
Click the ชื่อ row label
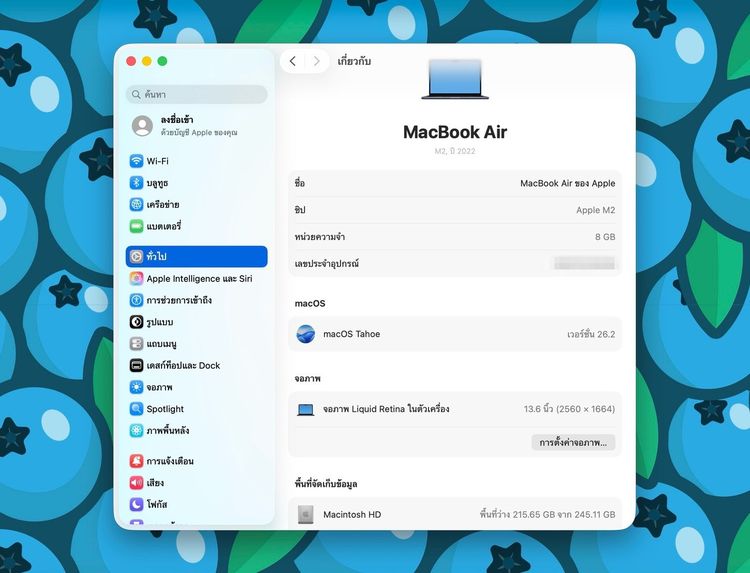tap(299, 183)
